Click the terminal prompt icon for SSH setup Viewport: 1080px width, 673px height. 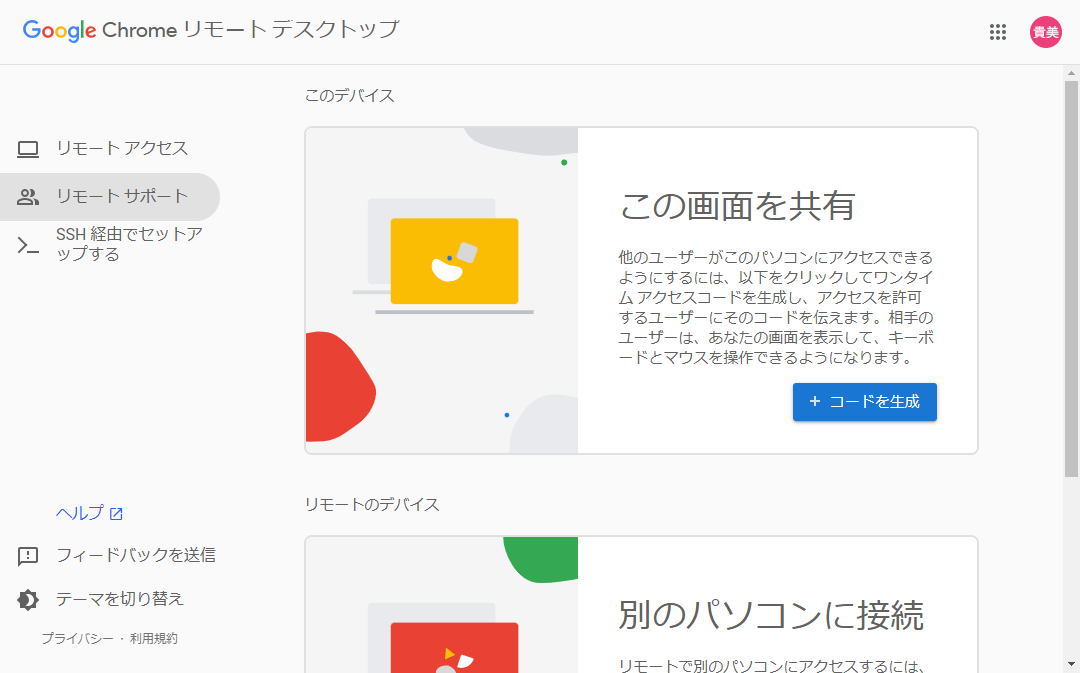(x=28, y=245)
